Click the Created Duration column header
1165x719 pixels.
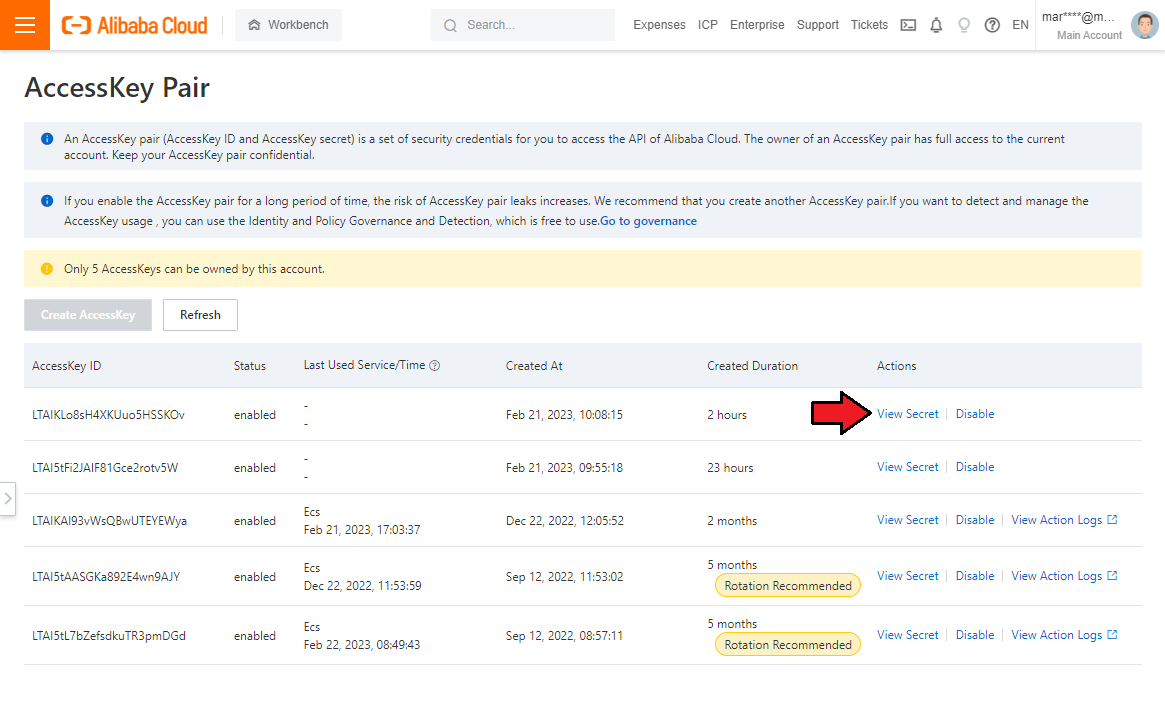coord(752,365)
